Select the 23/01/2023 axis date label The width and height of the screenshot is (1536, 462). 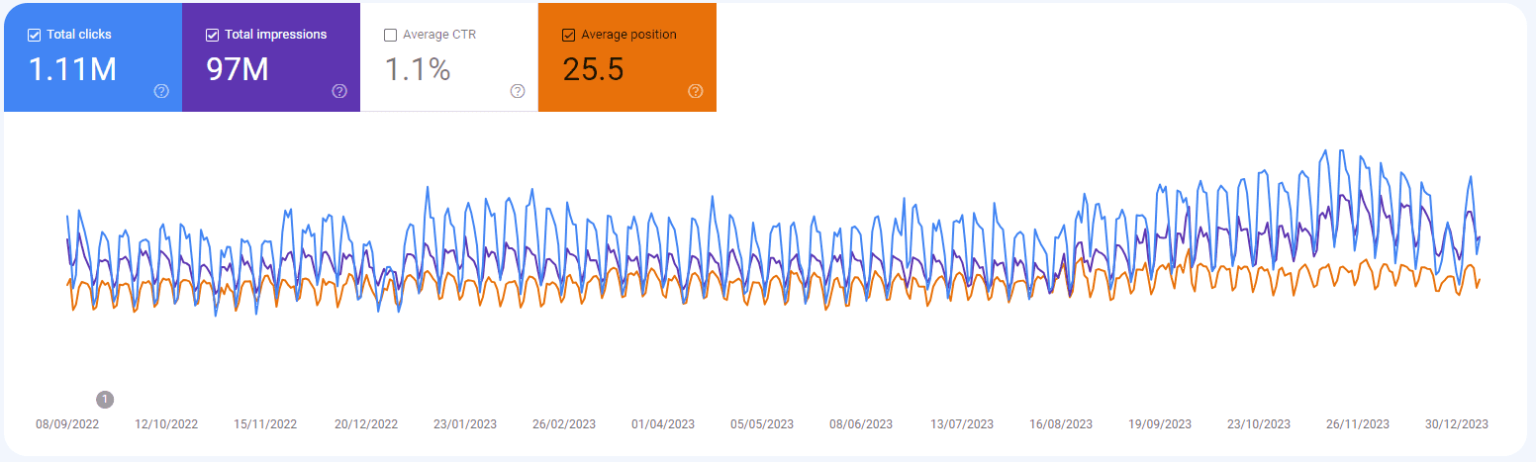[465, 424]
